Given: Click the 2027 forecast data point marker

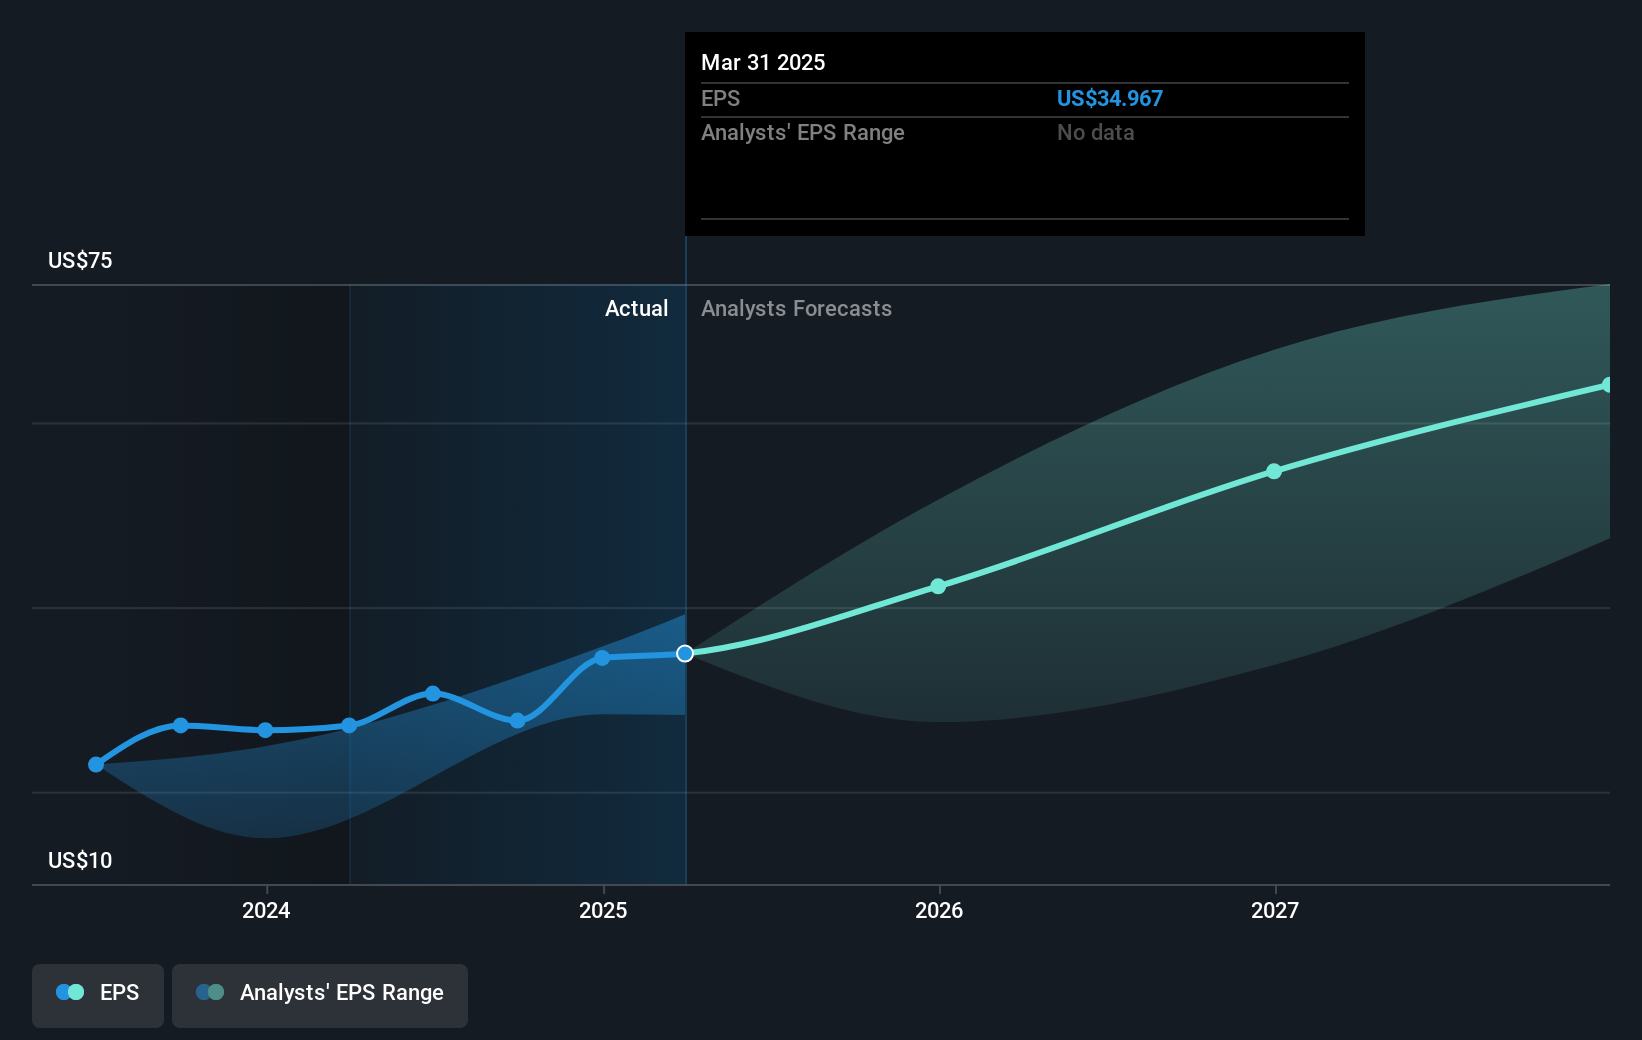Looking at the screenshot, I should coord(1274,471).
